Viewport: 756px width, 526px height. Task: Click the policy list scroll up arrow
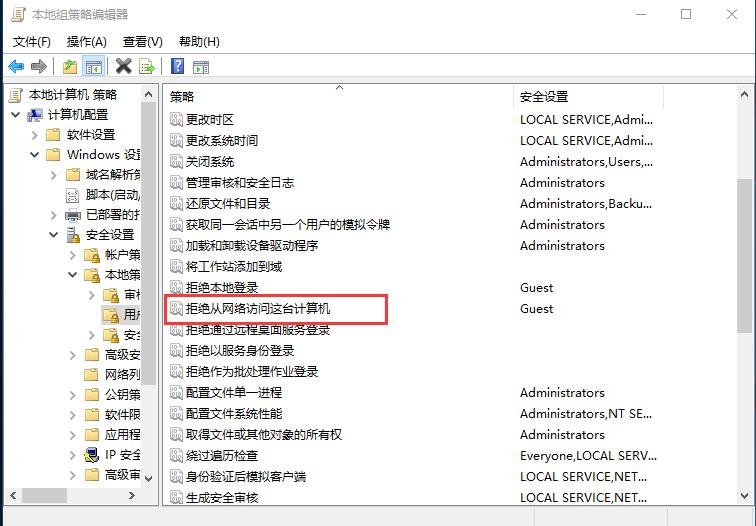pos(744,95)
